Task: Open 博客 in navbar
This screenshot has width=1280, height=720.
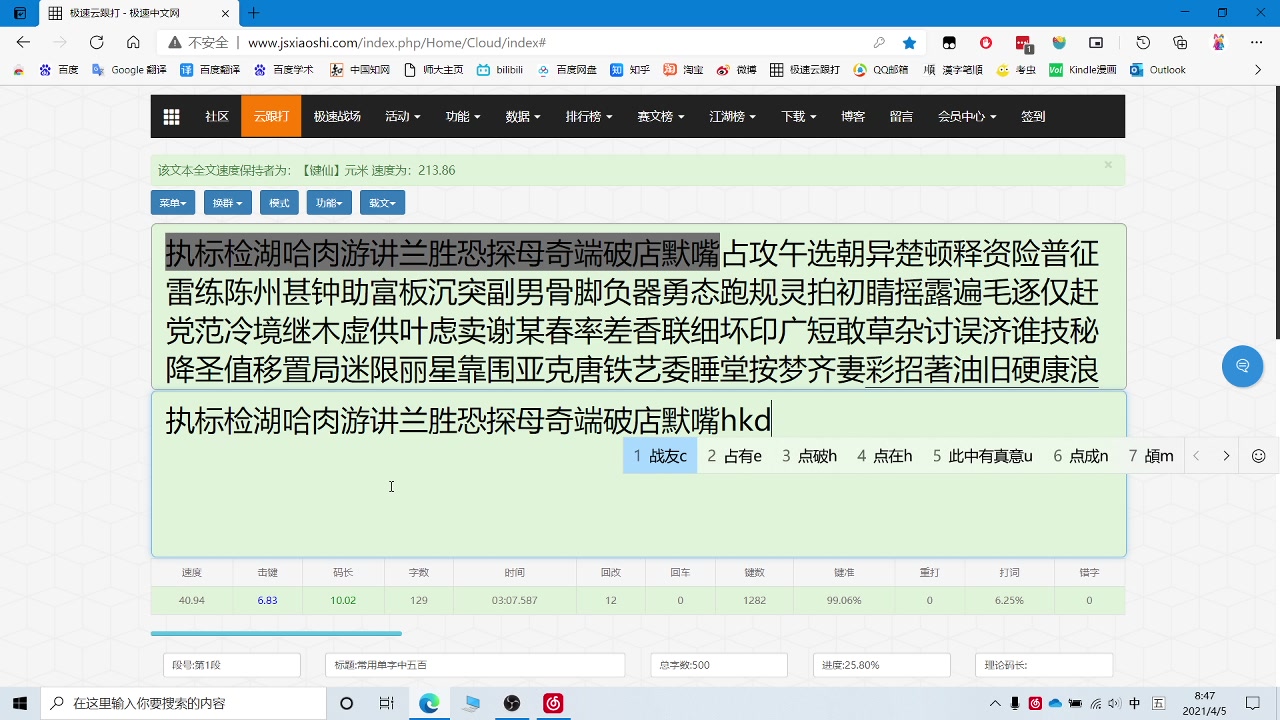Action: pyautogui.click(x=853, y=117)
